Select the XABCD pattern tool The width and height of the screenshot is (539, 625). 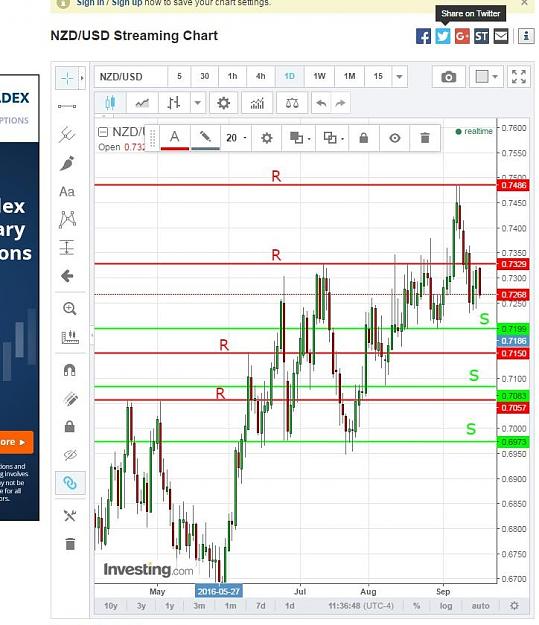coord(67,219)
